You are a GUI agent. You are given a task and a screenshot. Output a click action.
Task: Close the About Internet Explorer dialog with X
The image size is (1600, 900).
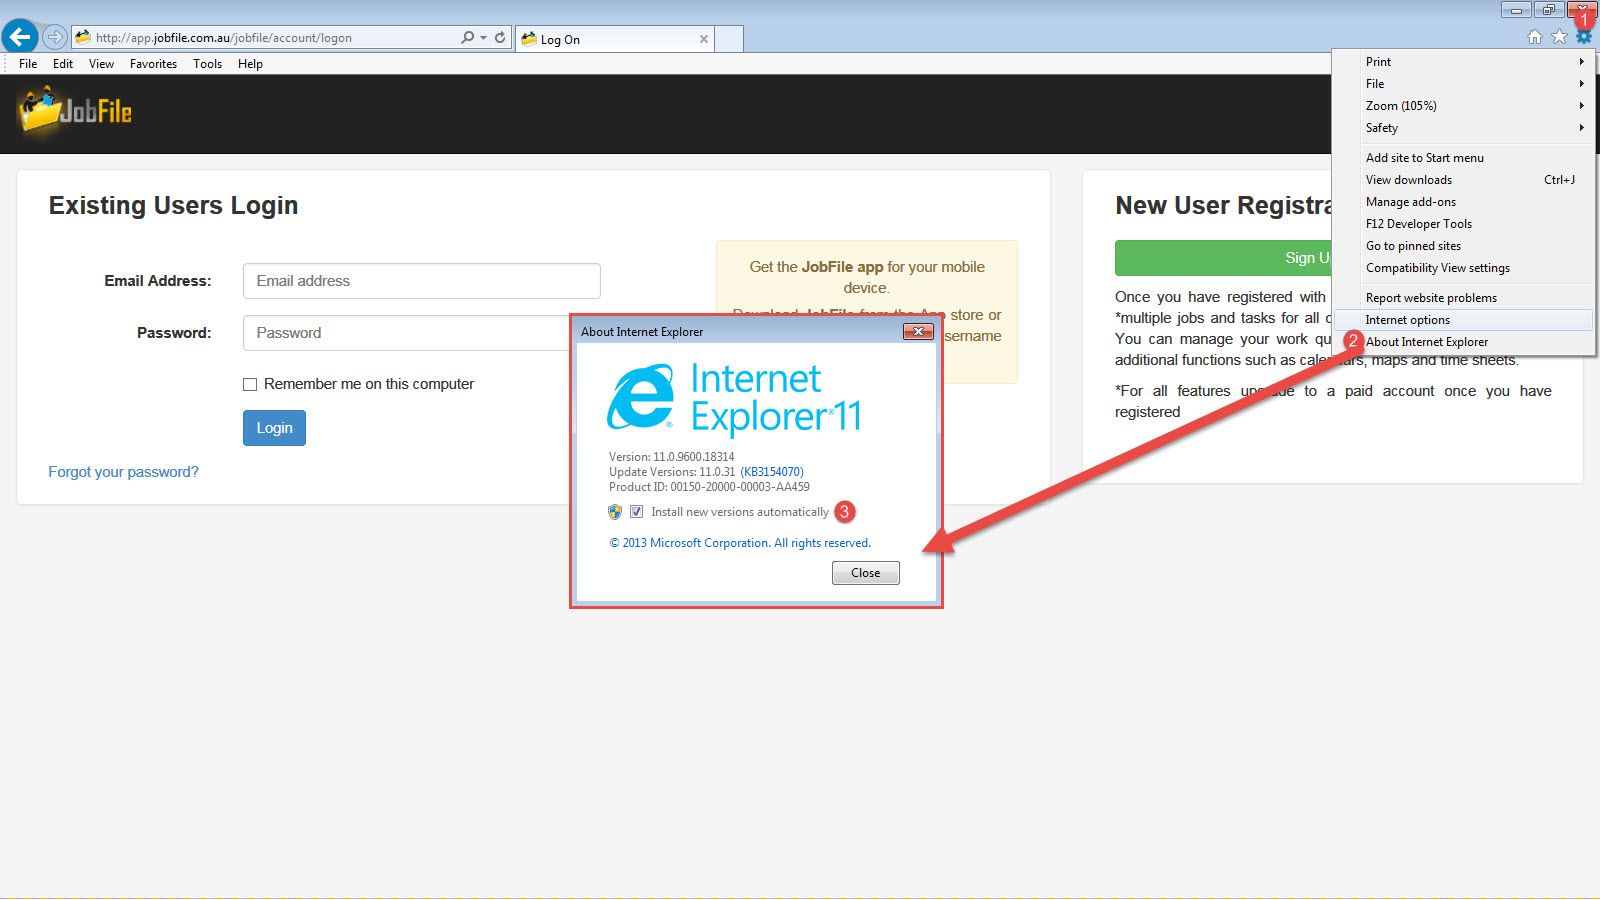(918, 332)
